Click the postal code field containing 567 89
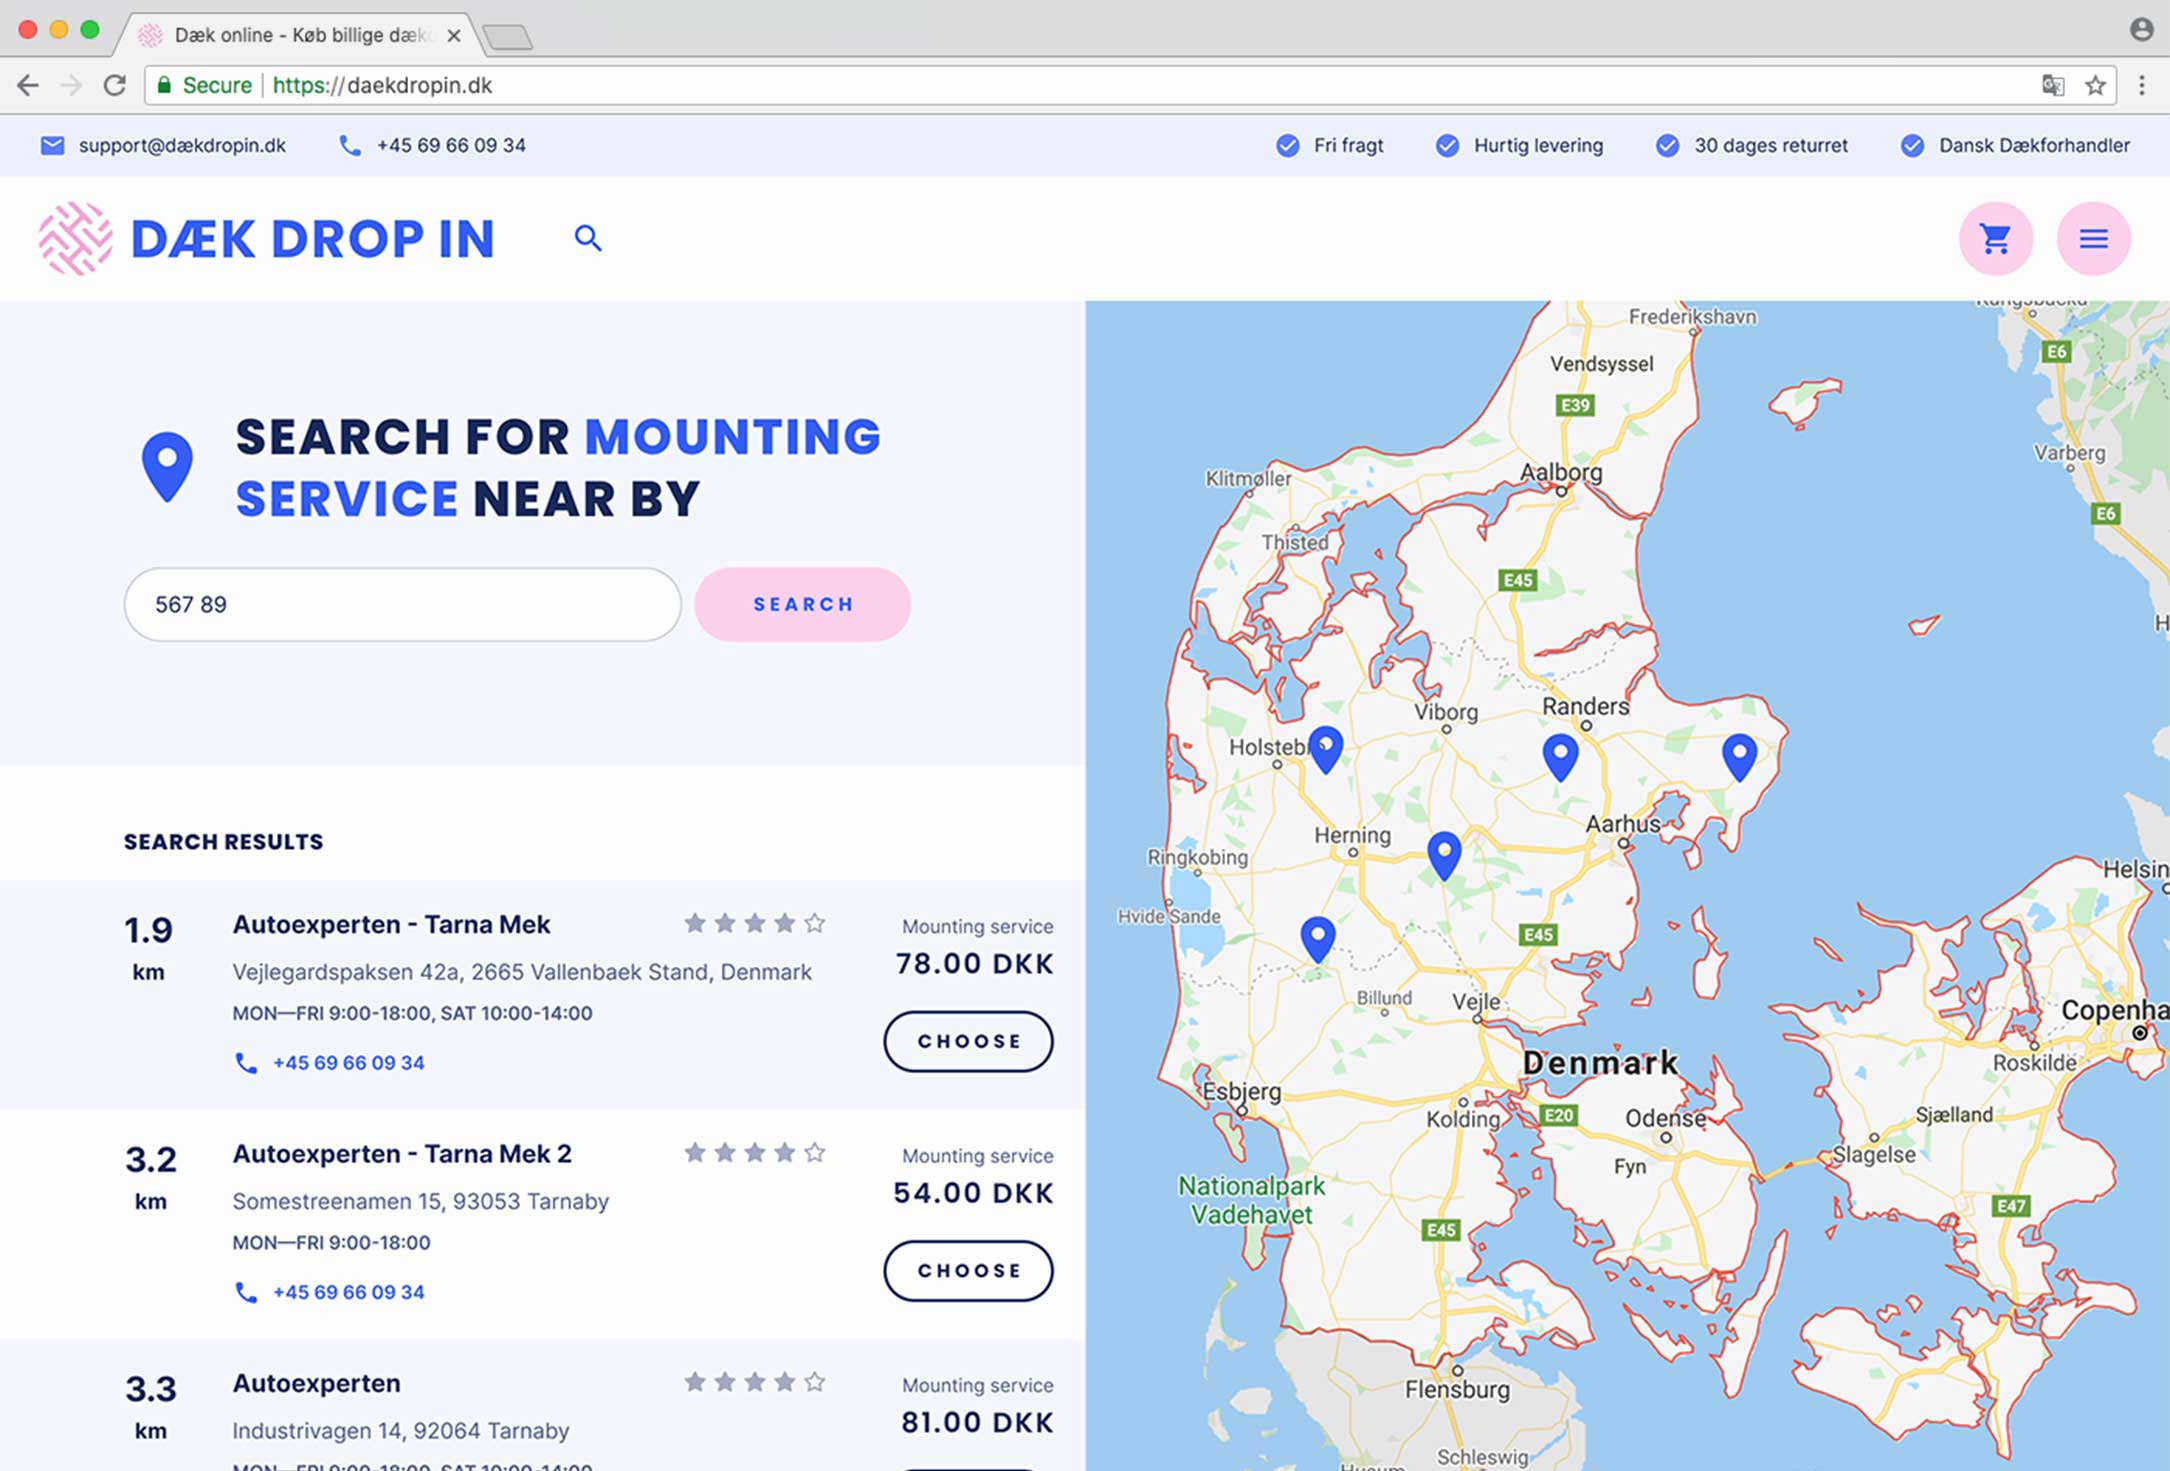The height and width of the screenshot is (1471, 2170). [x=402, y=604]
